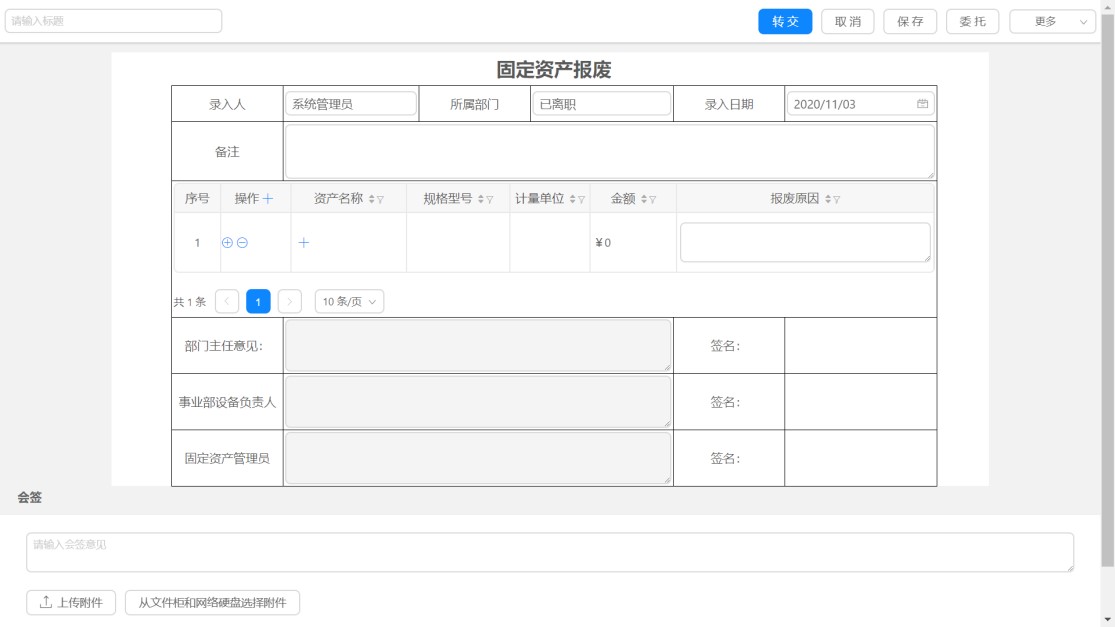This screenshot has width=1115, height=627.
Task: Click the 取消 button
Action: coord(848,21)
